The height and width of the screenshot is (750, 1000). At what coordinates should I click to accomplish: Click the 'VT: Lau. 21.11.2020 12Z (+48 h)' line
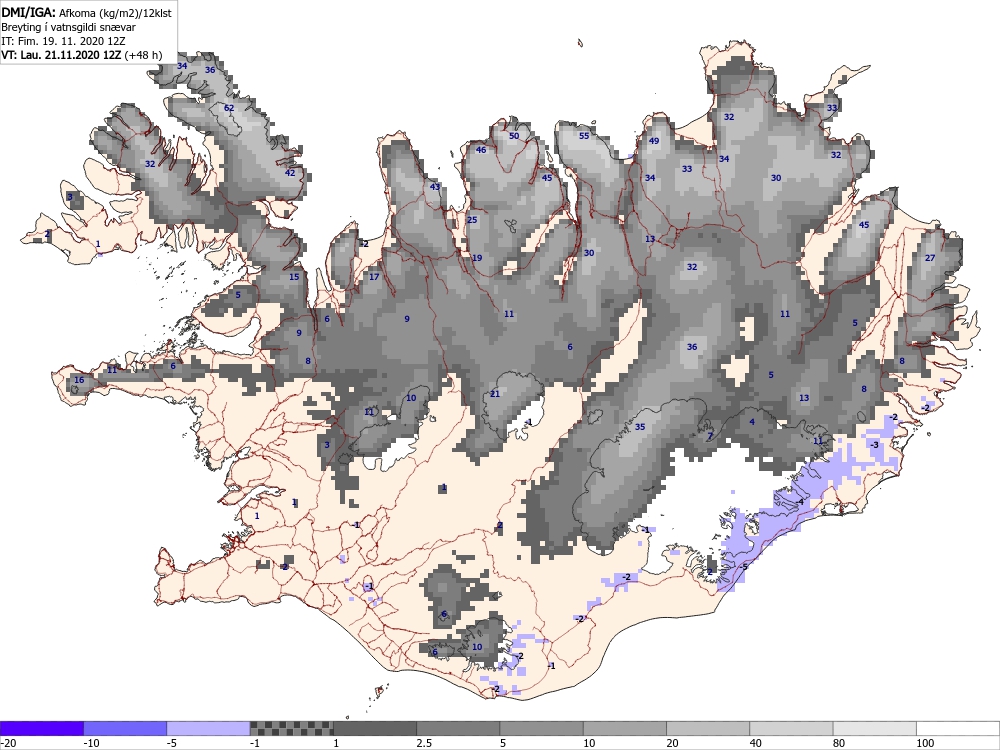pos(82,55)
